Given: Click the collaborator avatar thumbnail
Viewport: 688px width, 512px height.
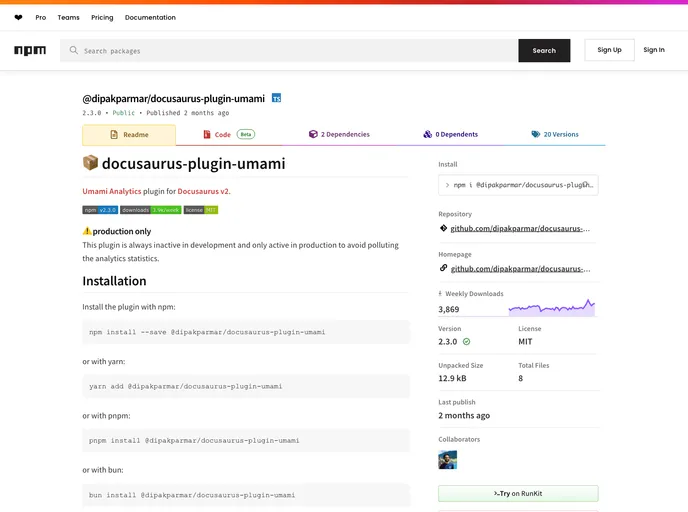Looking at the screenshot, I should tap(448, 460).
